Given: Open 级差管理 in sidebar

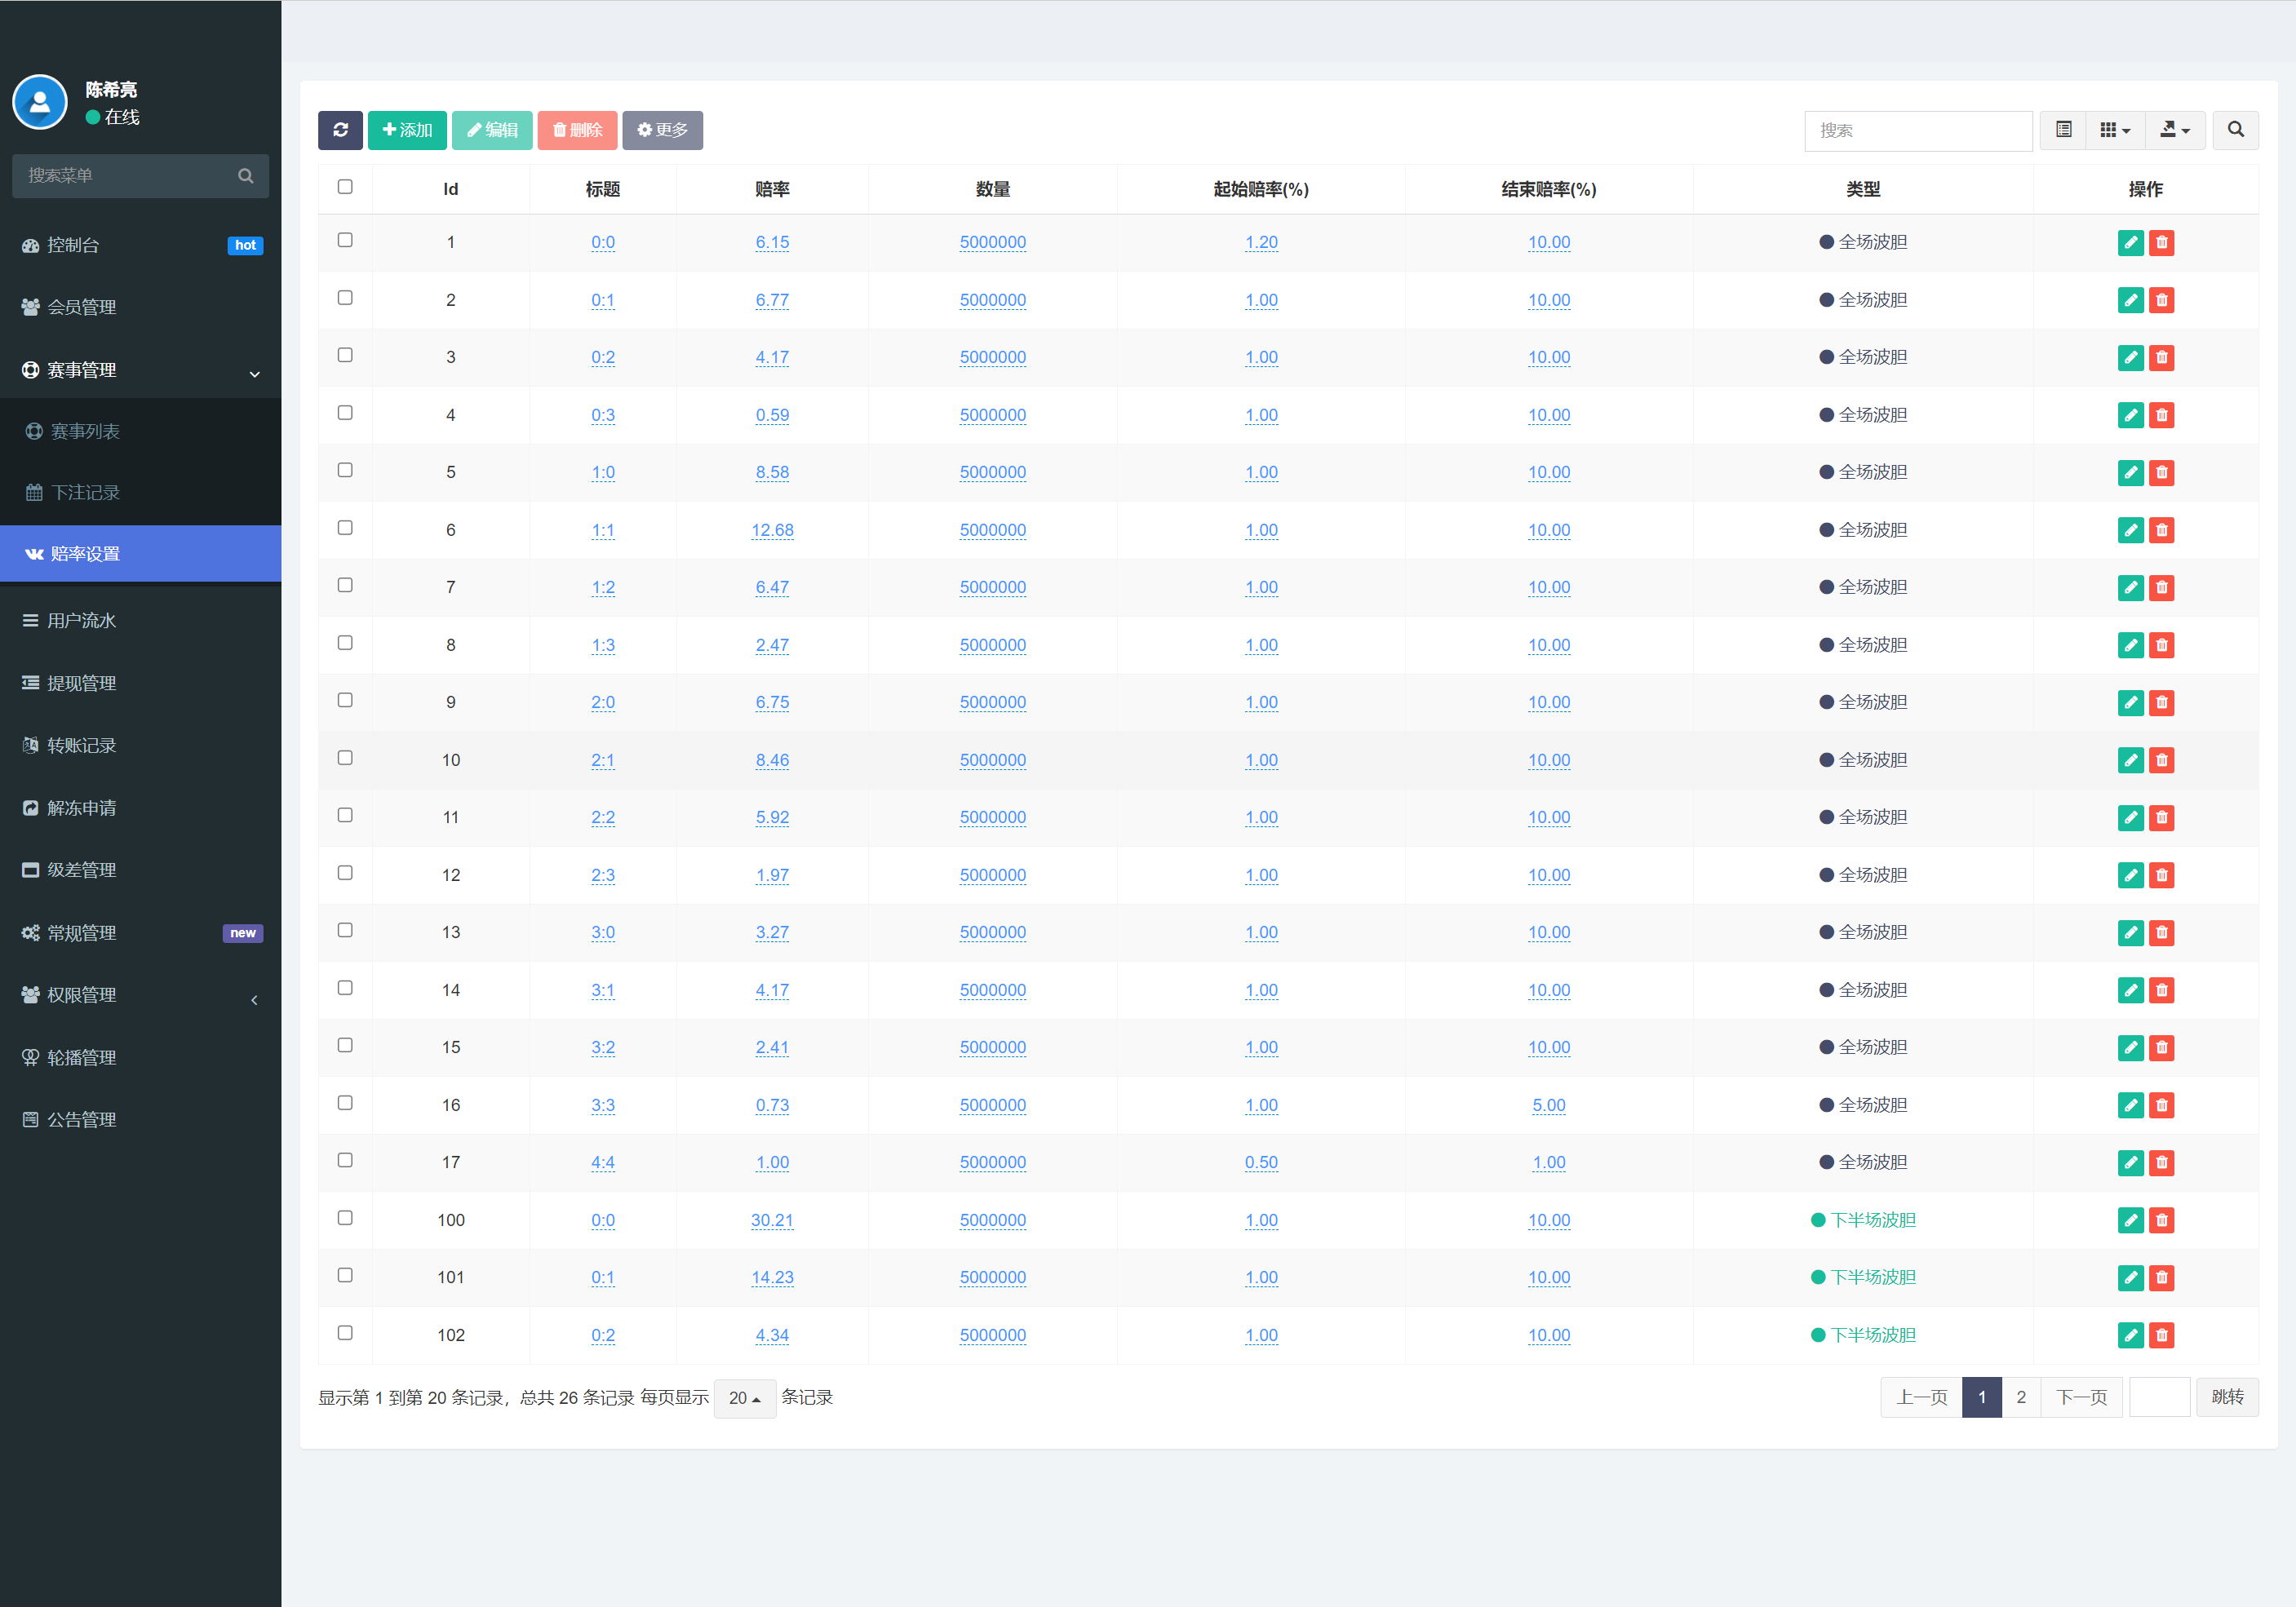Looking at the screenshot, I should [141, 870].
